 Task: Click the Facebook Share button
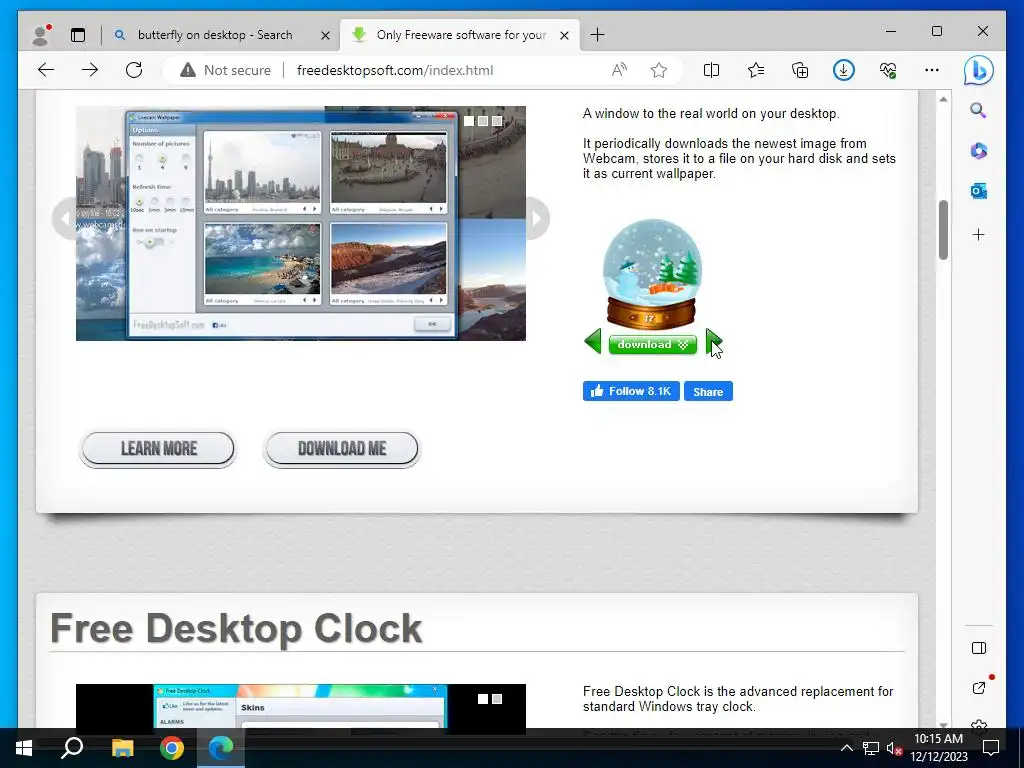[708, 391]
